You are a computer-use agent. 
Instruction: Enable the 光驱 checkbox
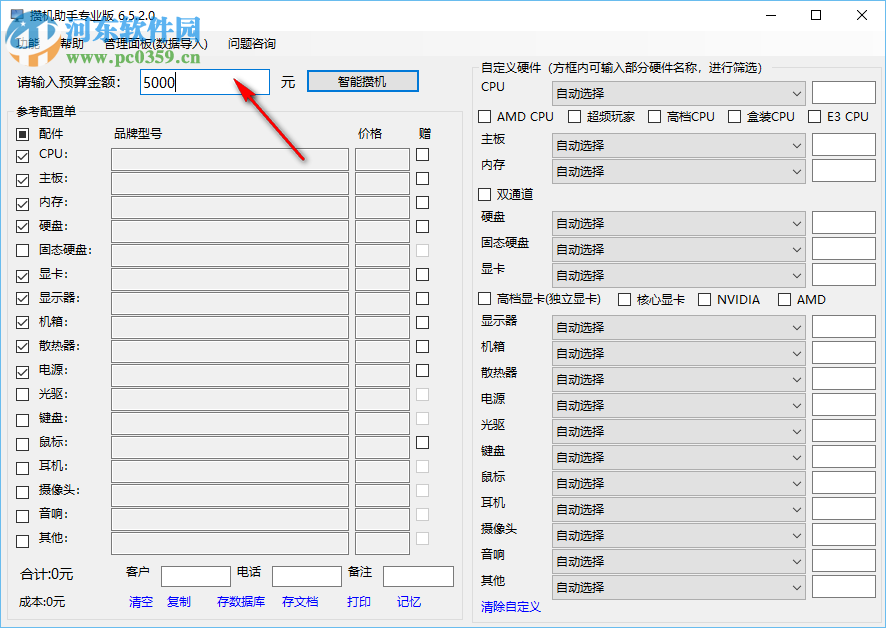[x=22, y=394]
